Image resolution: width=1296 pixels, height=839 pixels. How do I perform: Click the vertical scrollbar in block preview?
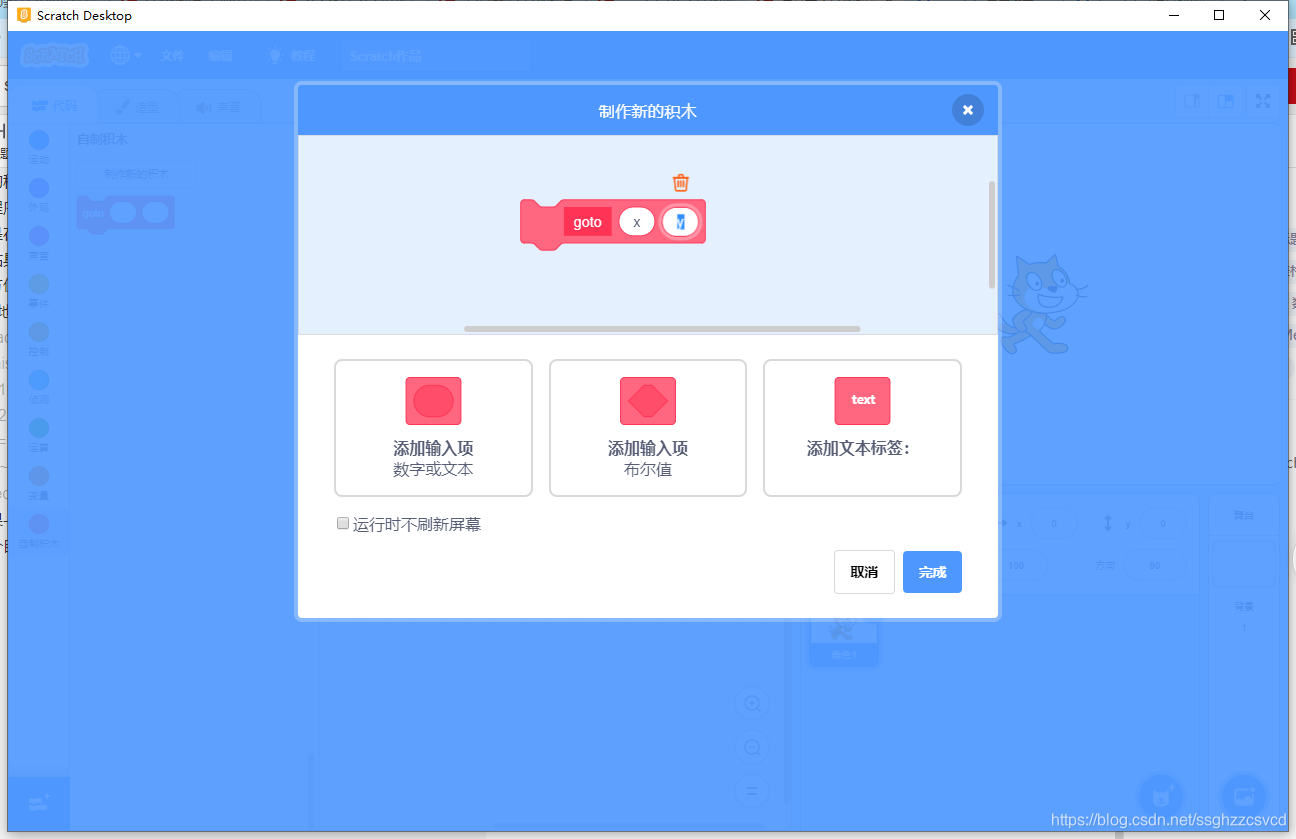coord(991,235)
